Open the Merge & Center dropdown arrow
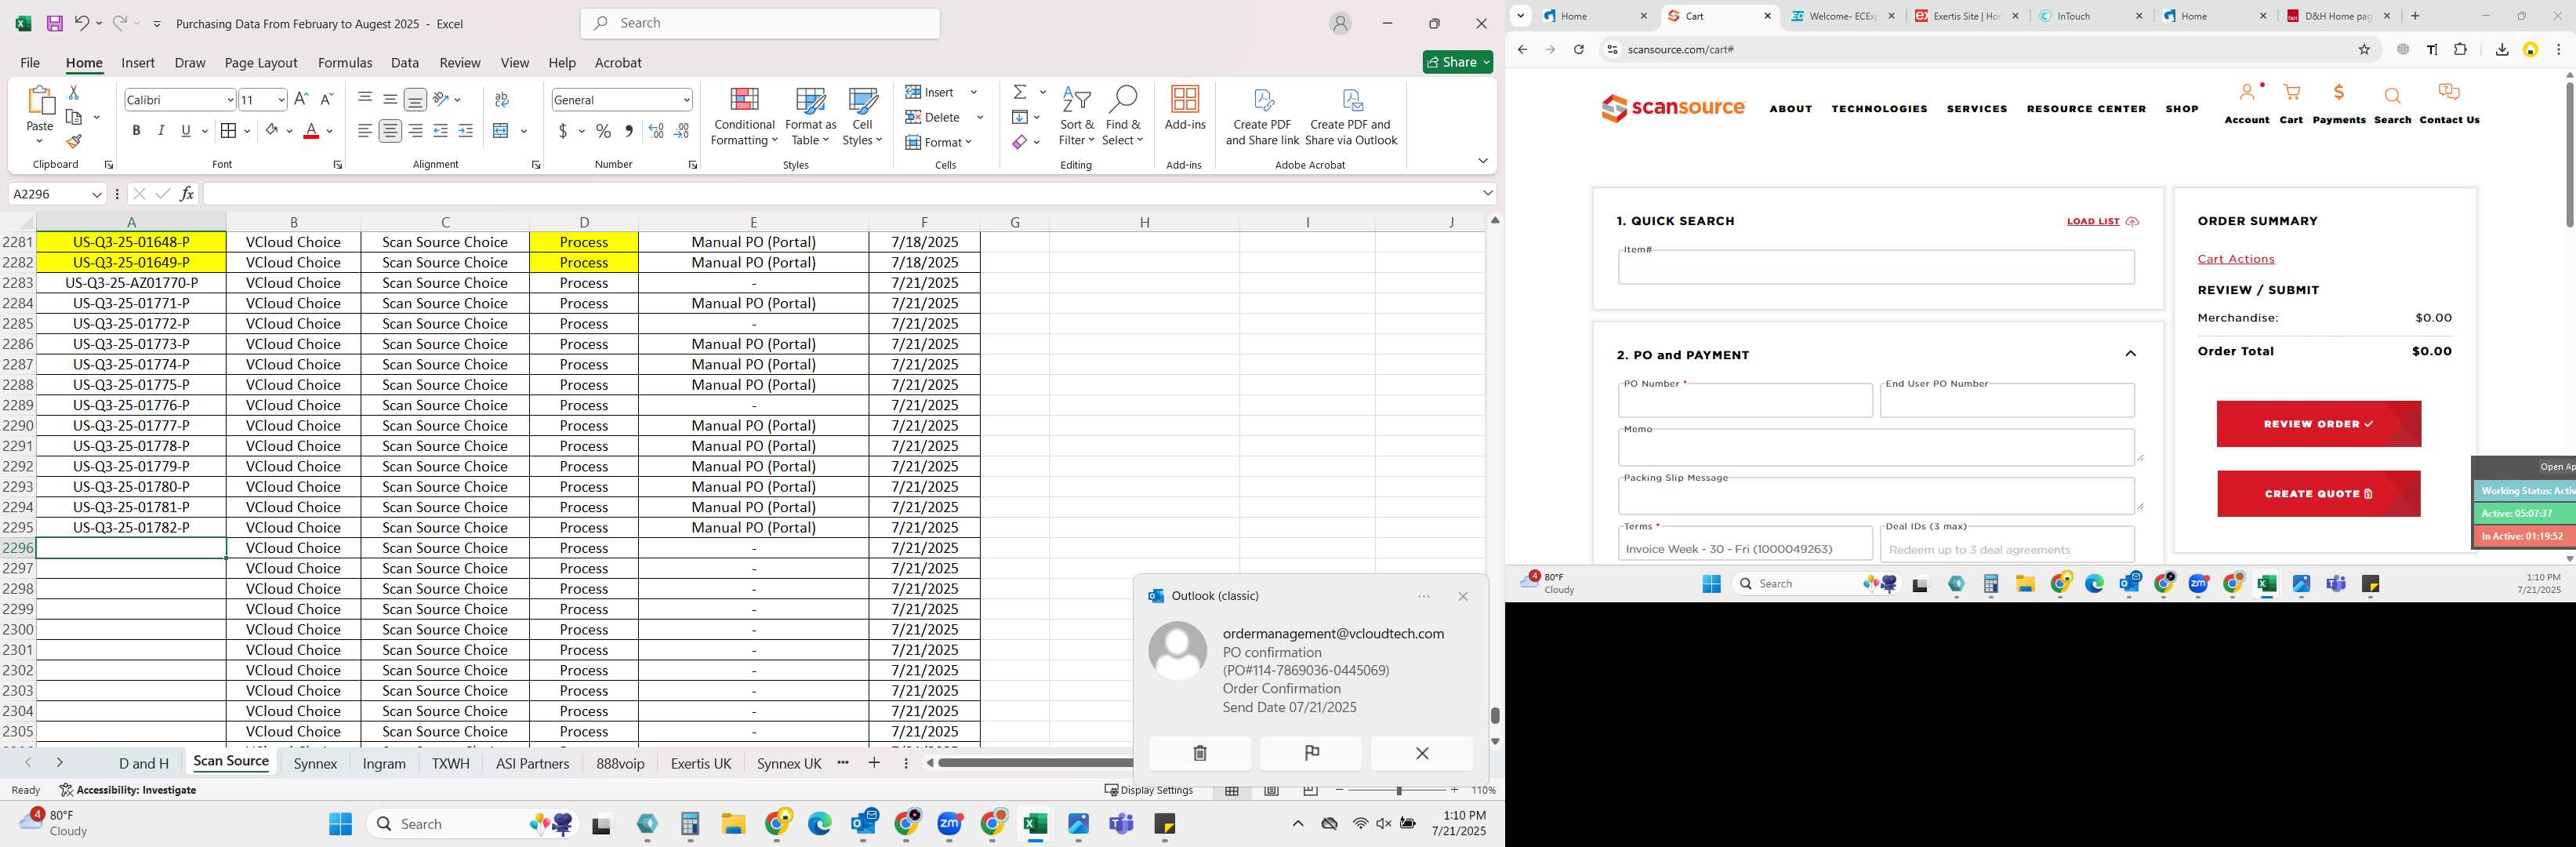 (x=524, y=131)
